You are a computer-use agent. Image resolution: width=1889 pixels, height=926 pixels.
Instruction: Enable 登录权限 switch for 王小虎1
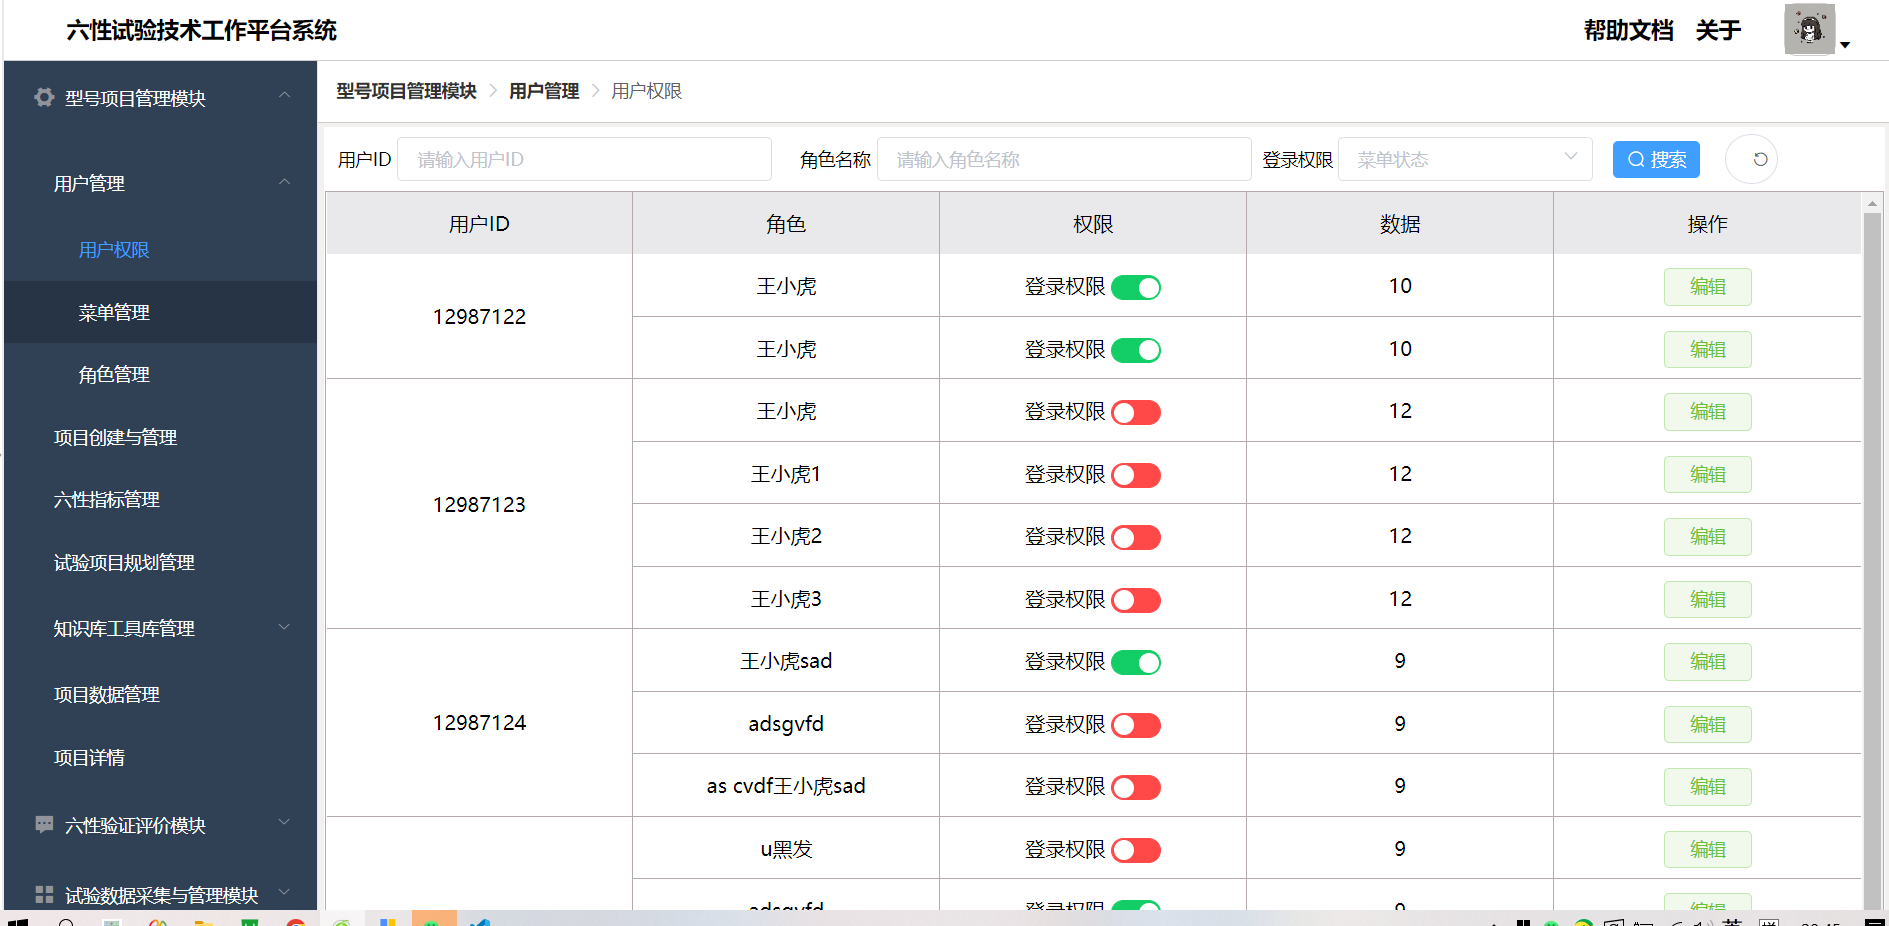tap(1136, 475)
